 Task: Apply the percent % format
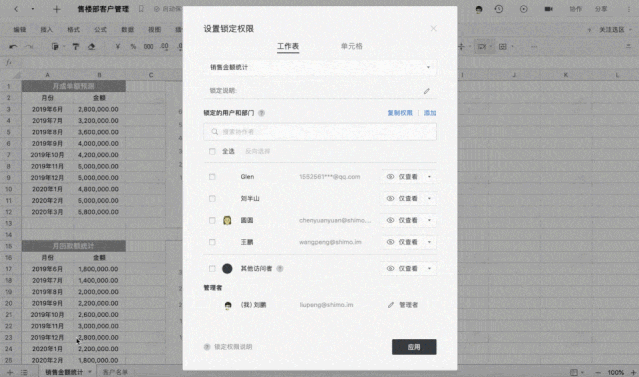coord(133,47)
